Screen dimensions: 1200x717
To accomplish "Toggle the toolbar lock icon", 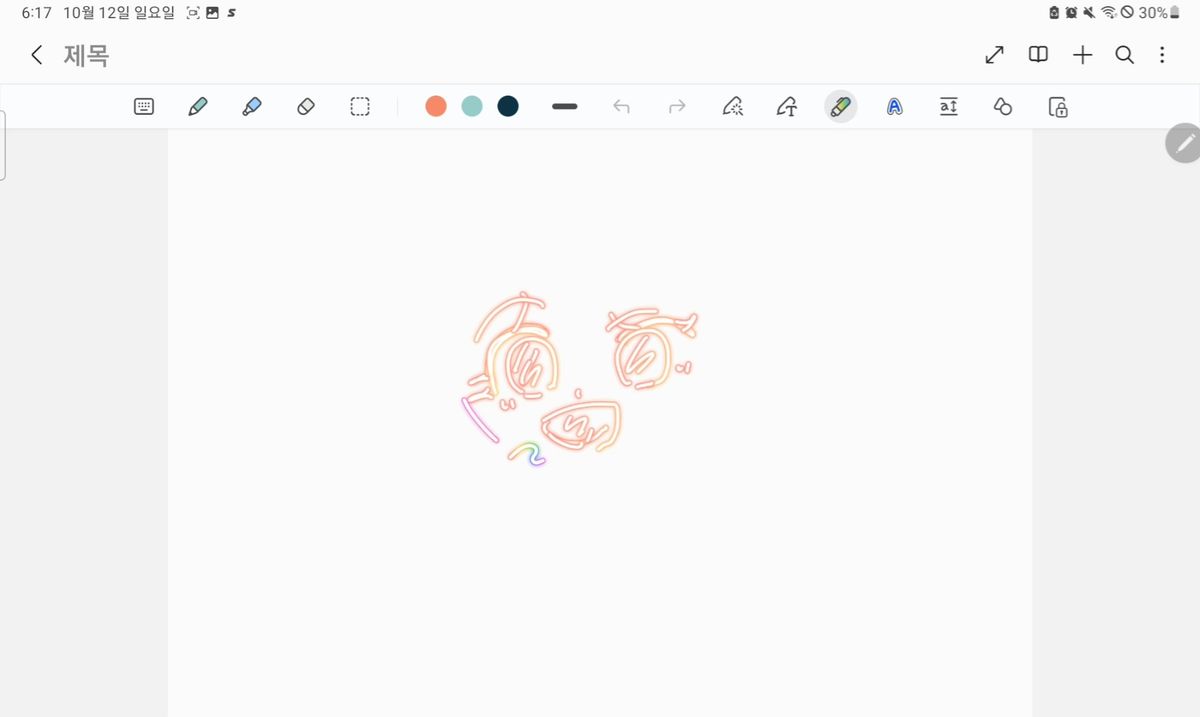I will coord(1058,106).
